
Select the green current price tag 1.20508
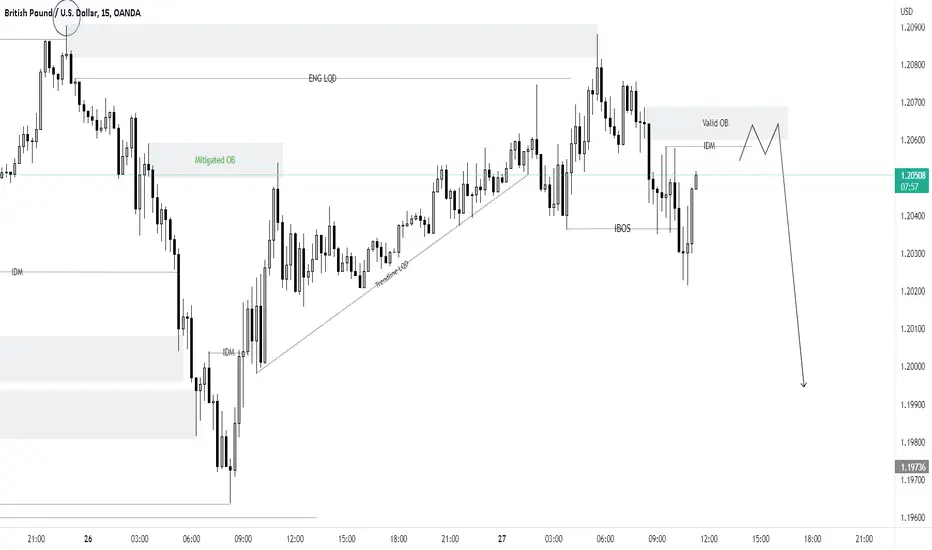point(913,175)
